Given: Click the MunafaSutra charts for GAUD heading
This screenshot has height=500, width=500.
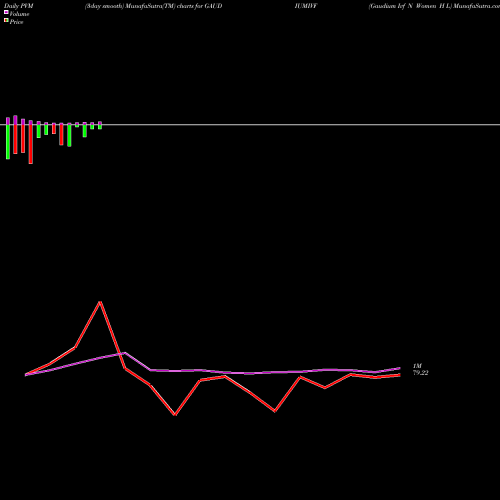Looking at the screenshot, I should point(153,6).
